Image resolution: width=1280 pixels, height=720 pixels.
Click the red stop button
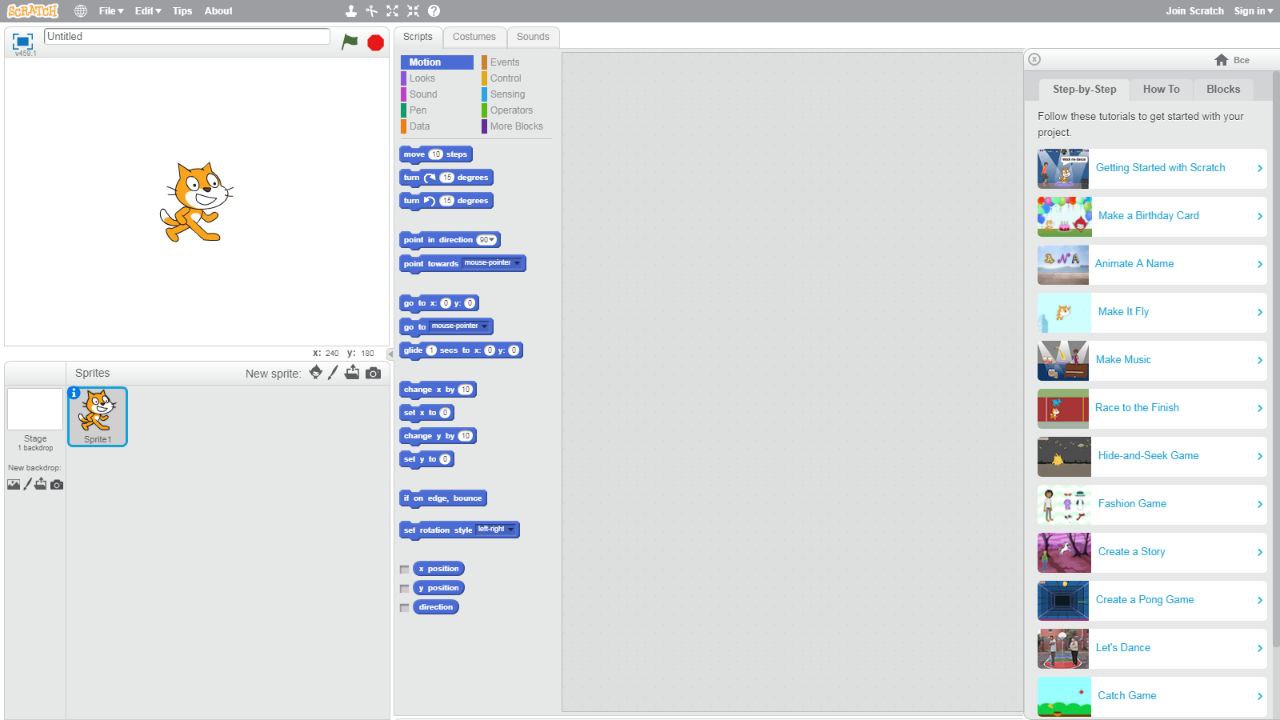click(376, 42)
